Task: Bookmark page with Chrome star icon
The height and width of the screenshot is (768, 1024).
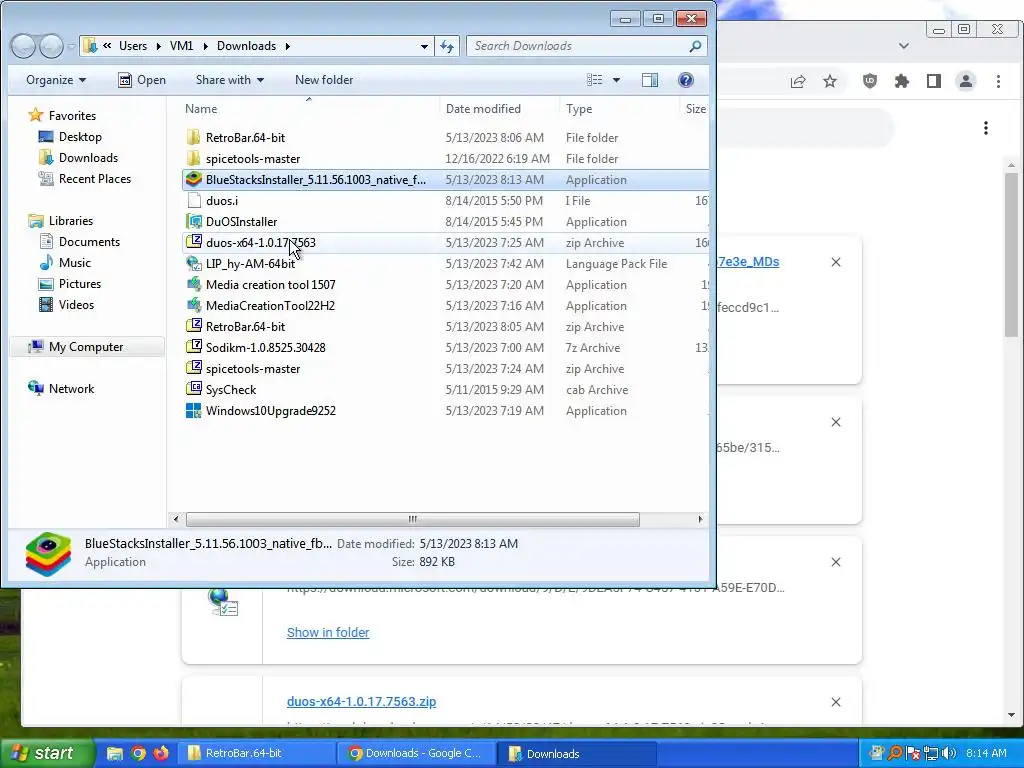Action: tap(830, 82)
